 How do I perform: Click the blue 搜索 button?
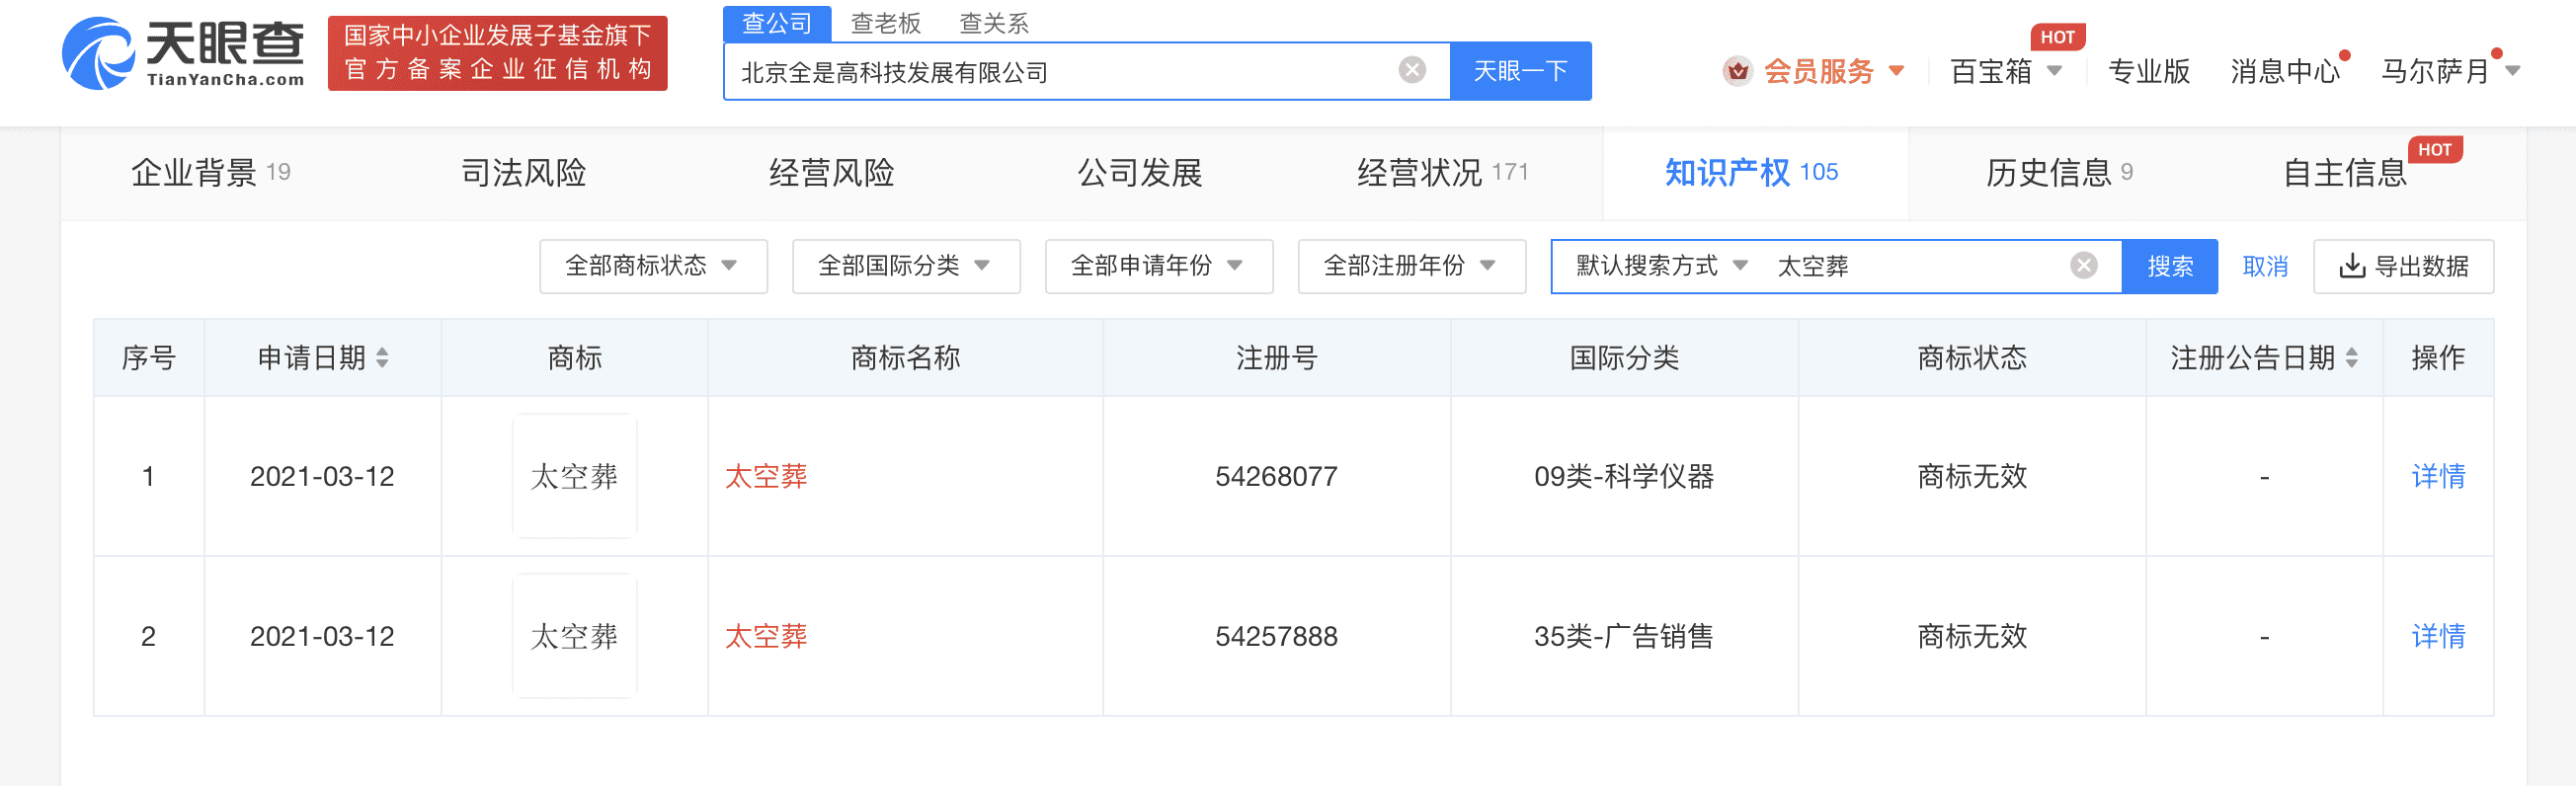pyautogui.click(x=2170, y=266)
